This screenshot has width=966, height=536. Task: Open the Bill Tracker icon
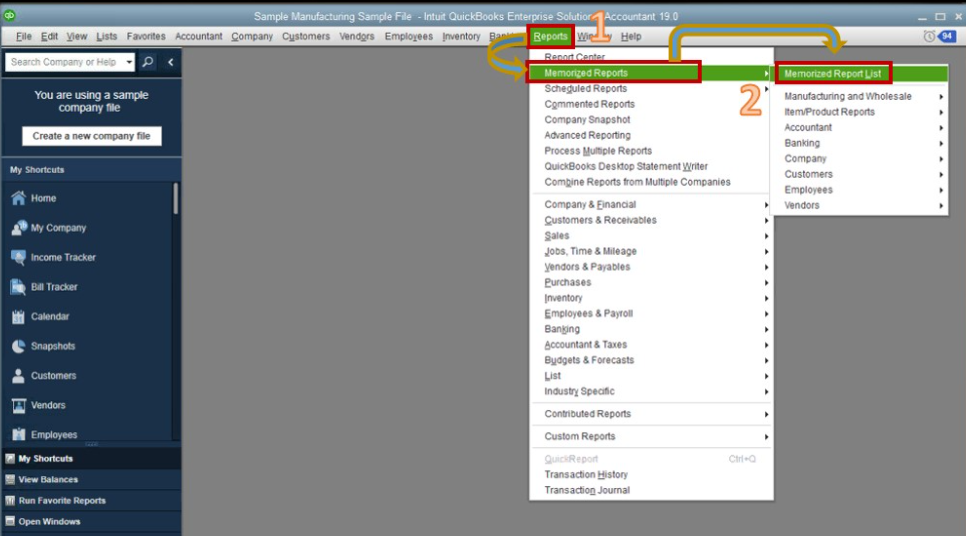point(18,286)
